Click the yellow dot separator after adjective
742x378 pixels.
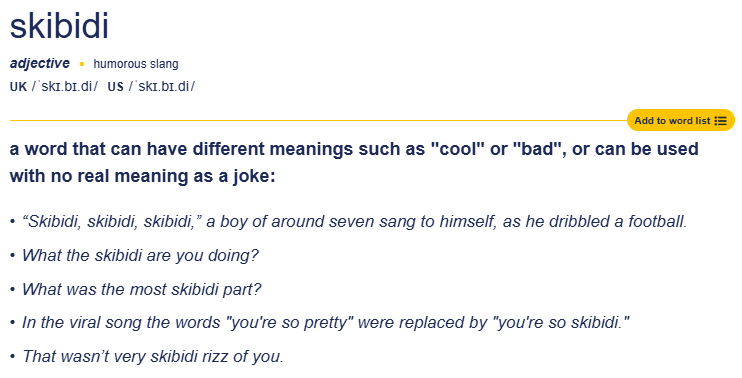pos(82,64)
